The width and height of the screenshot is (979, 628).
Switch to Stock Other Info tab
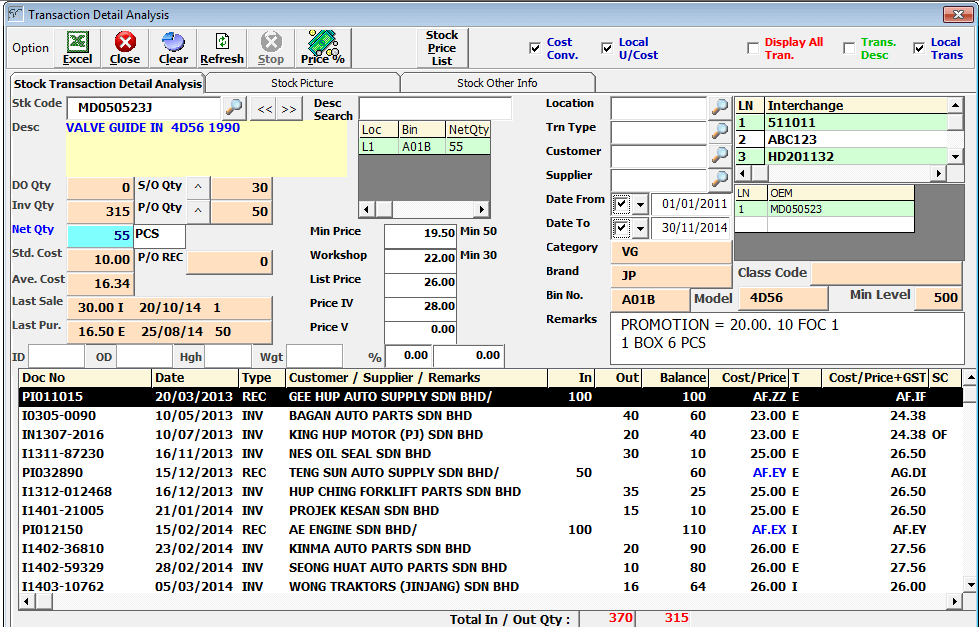click(x=497, y=83)
